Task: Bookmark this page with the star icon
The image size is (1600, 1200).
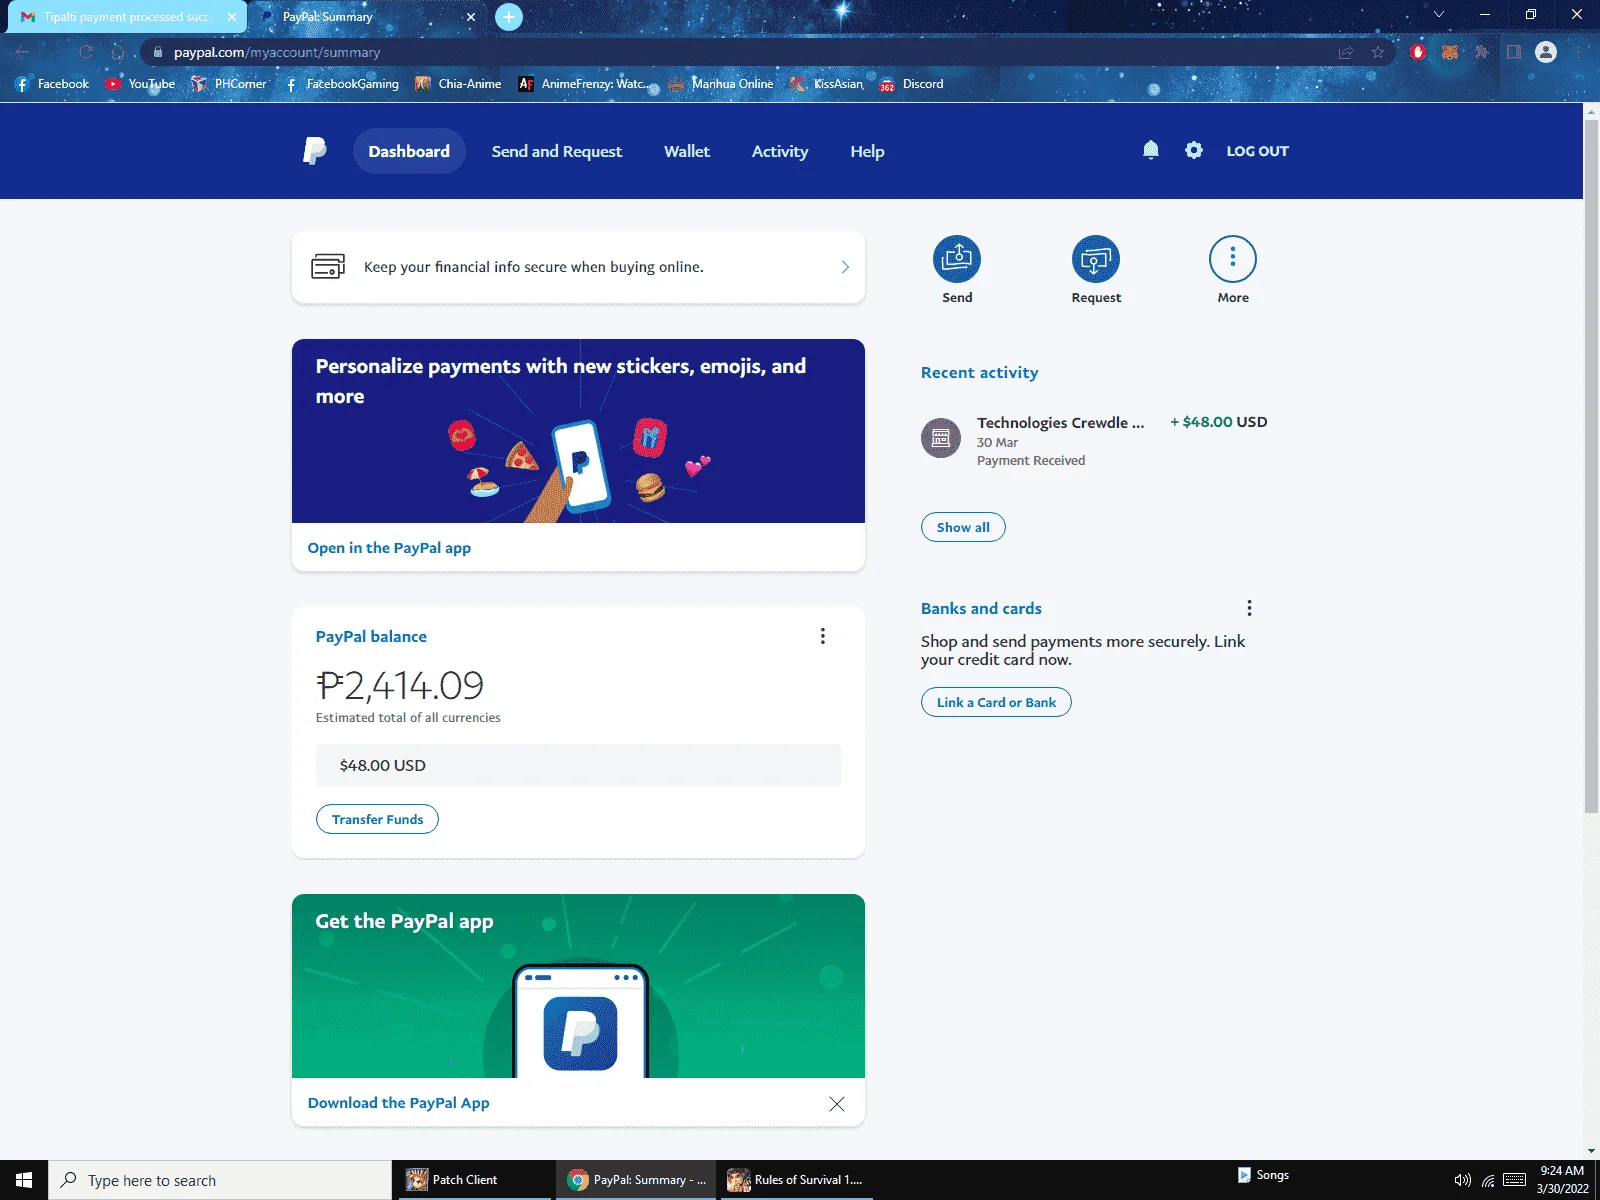Action: click(x=1378, y=52)
